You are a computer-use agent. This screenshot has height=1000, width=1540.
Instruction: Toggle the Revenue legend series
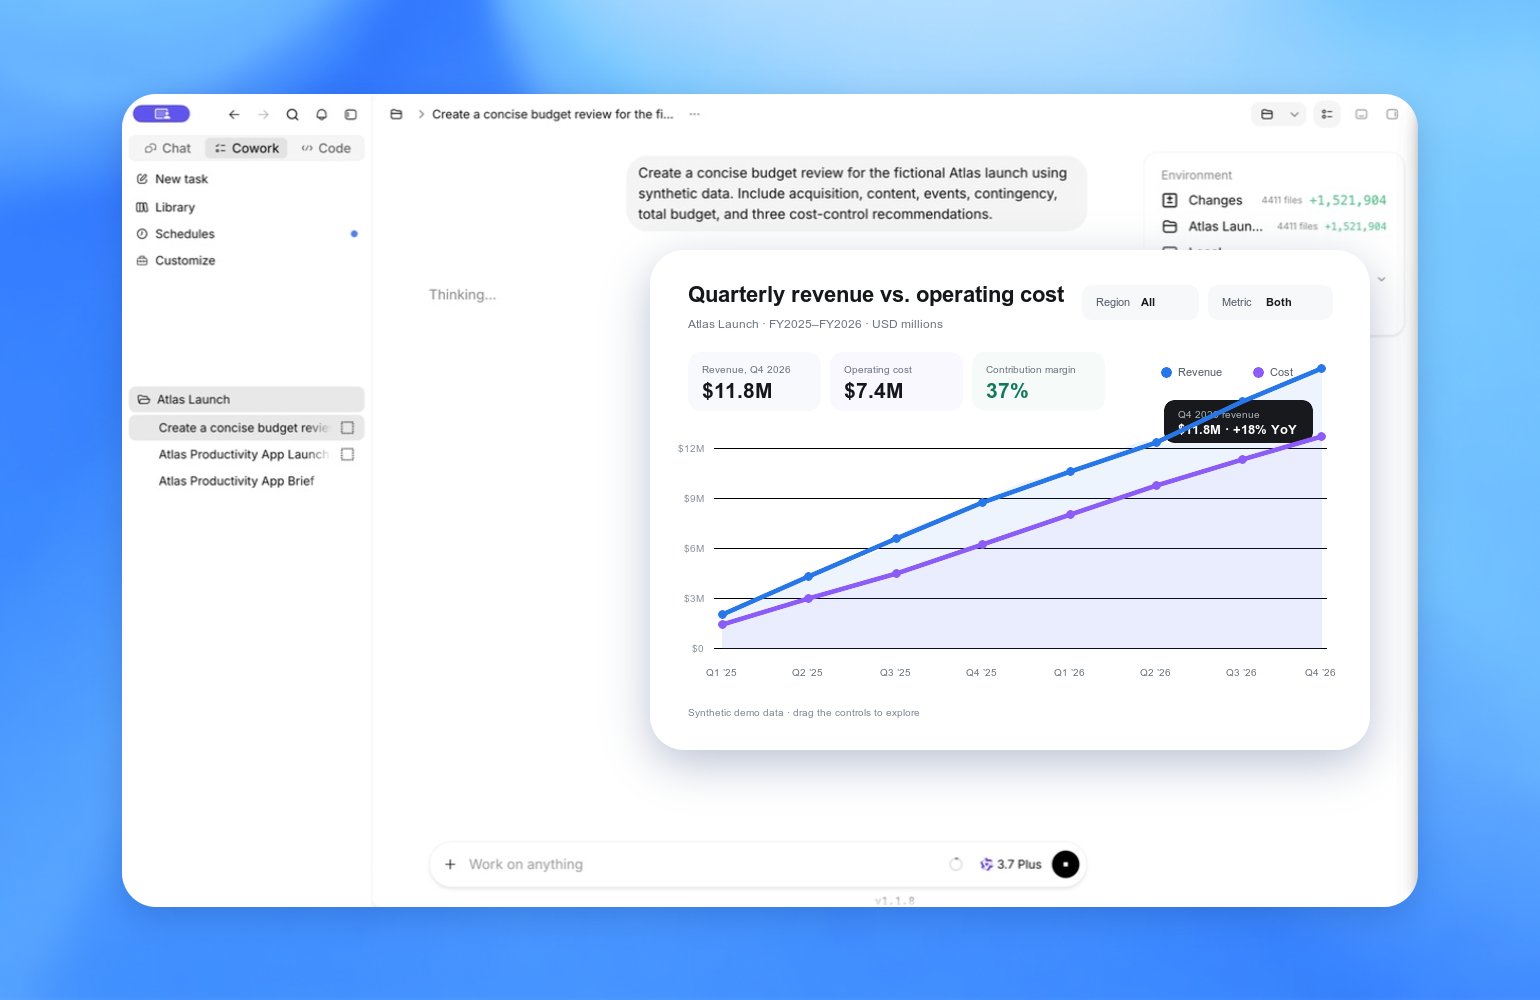(x=1191, y=372)
